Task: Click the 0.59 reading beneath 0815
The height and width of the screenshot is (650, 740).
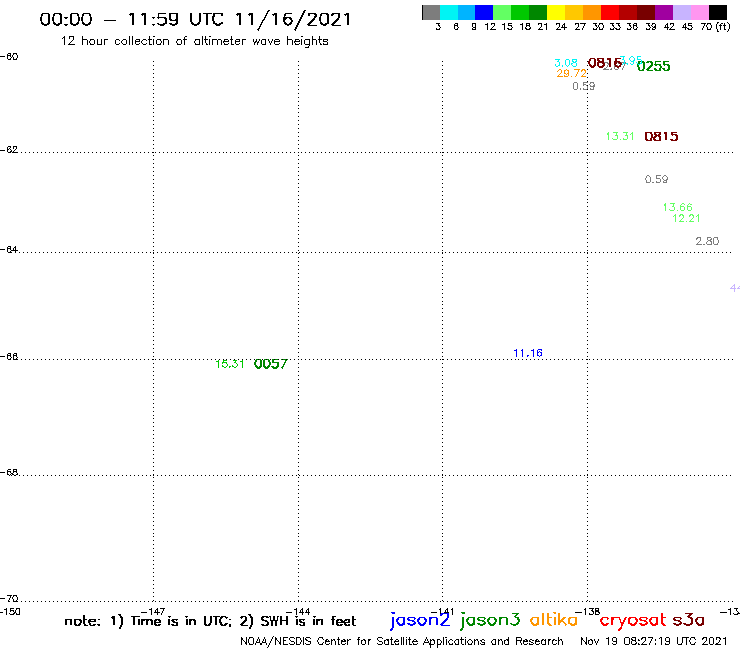Action: click(x=656, y=179)
